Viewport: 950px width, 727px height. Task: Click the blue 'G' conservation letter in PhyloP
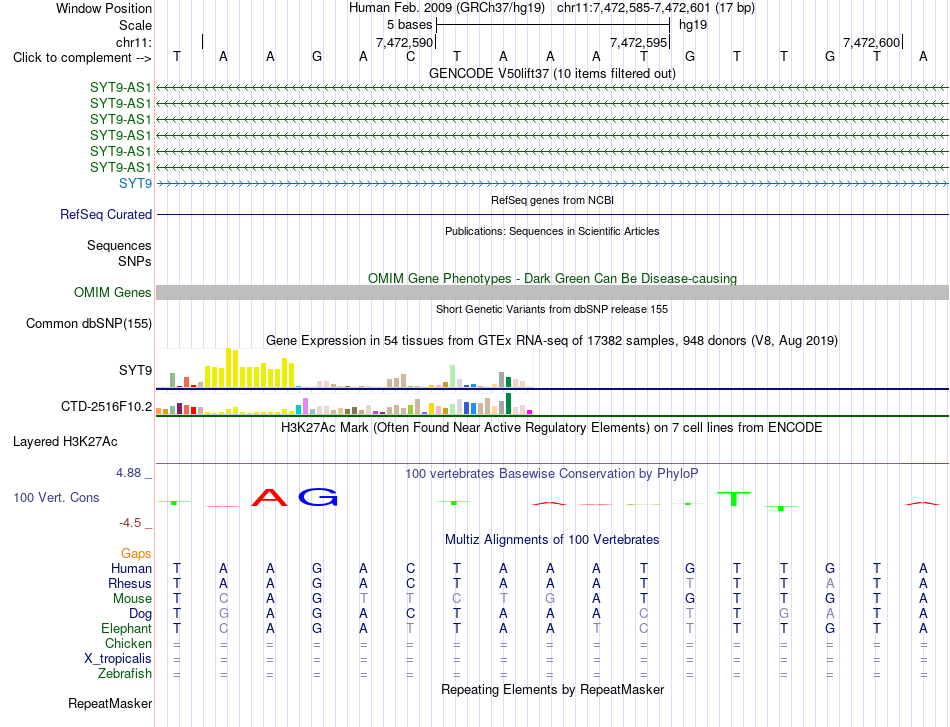[x=317, y=497]
